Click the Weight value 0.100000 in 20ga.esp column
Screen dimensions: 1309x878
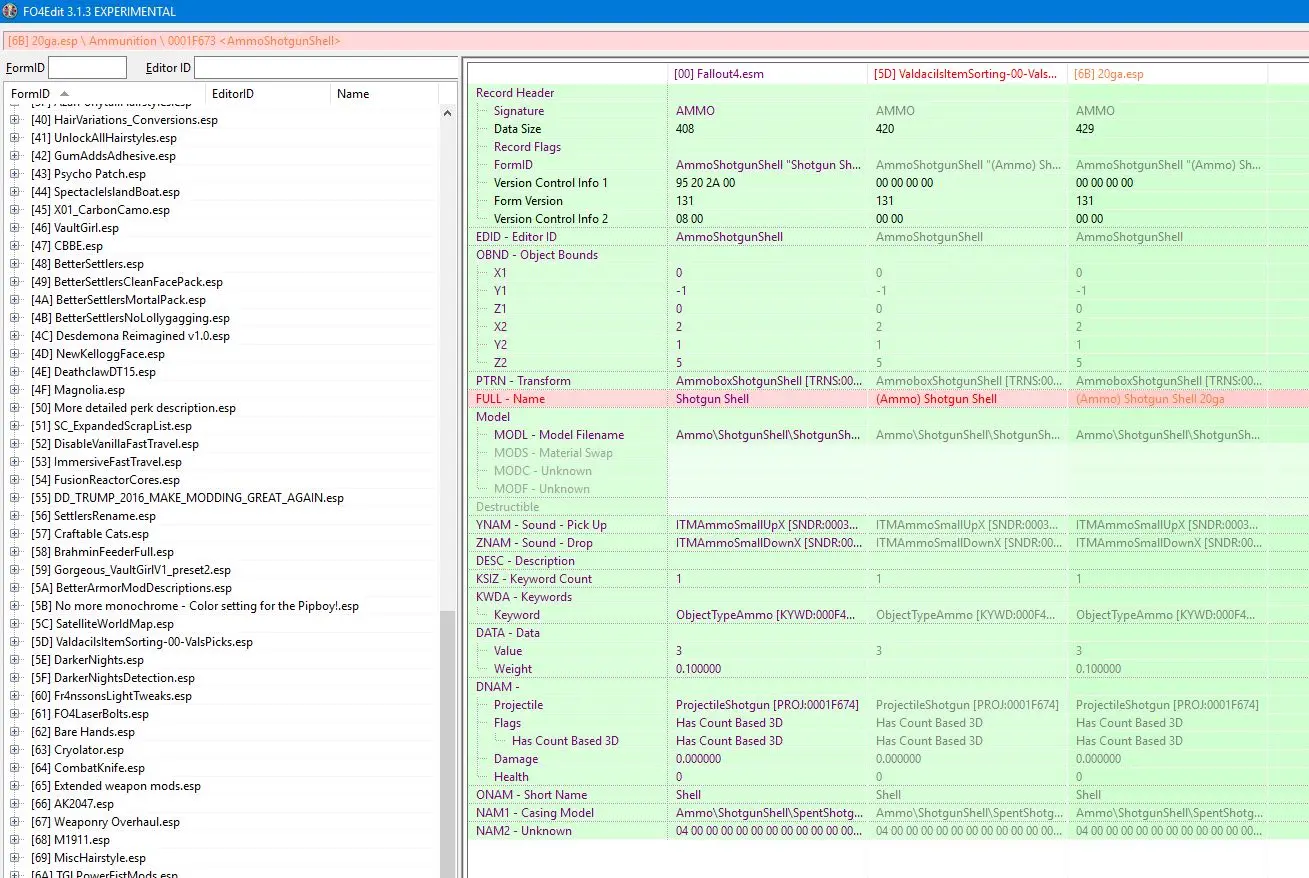tap(1098, 669)
